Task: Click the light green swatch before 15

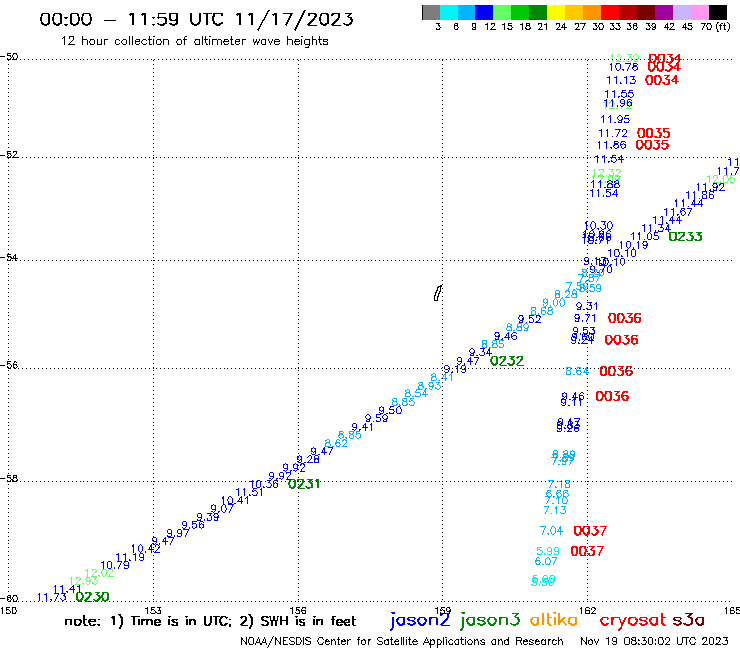Action: (502, 13)
